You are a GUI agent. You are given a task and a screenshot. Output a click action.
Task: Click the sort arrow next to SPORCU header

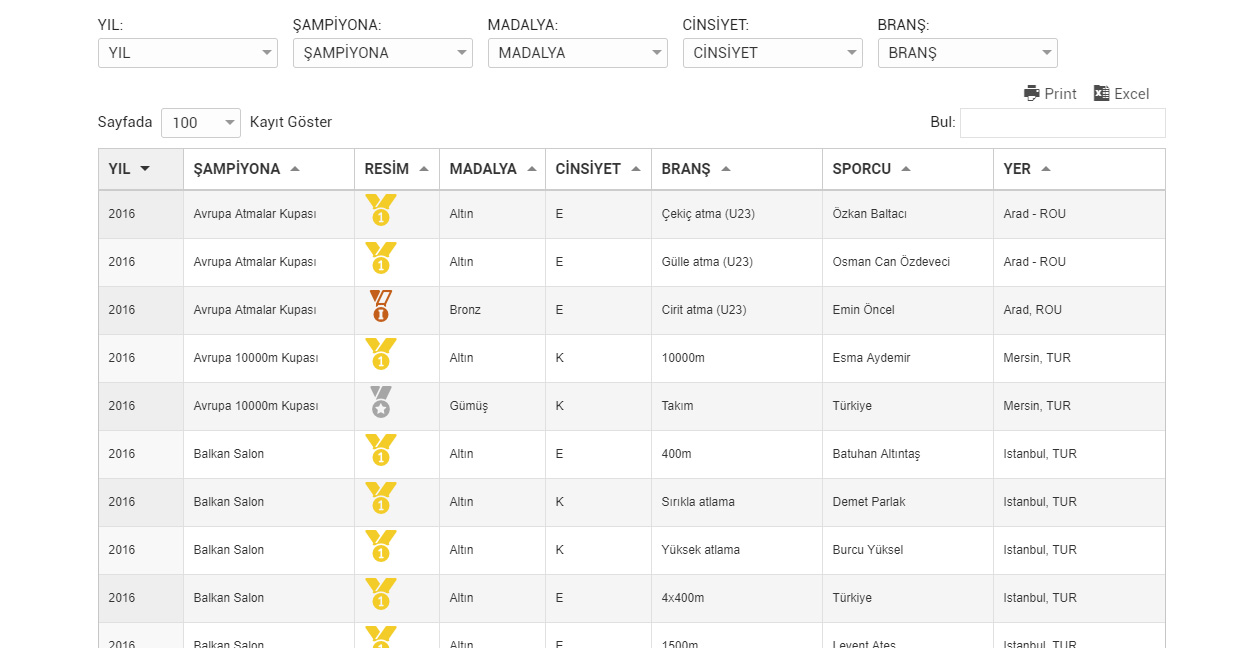(x=906, y=169)
